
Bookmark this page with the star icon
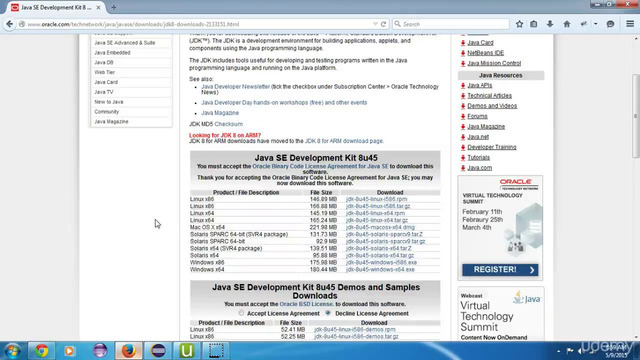[x=519, y=24]
